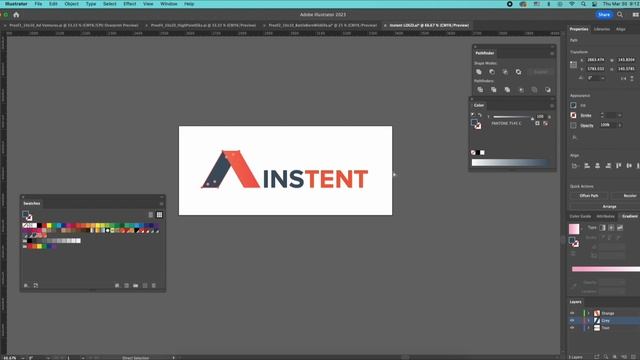Viewport: 640px width, 360px height.
Task: Select the Radial Gradient type icon
Action: (611, 228)
